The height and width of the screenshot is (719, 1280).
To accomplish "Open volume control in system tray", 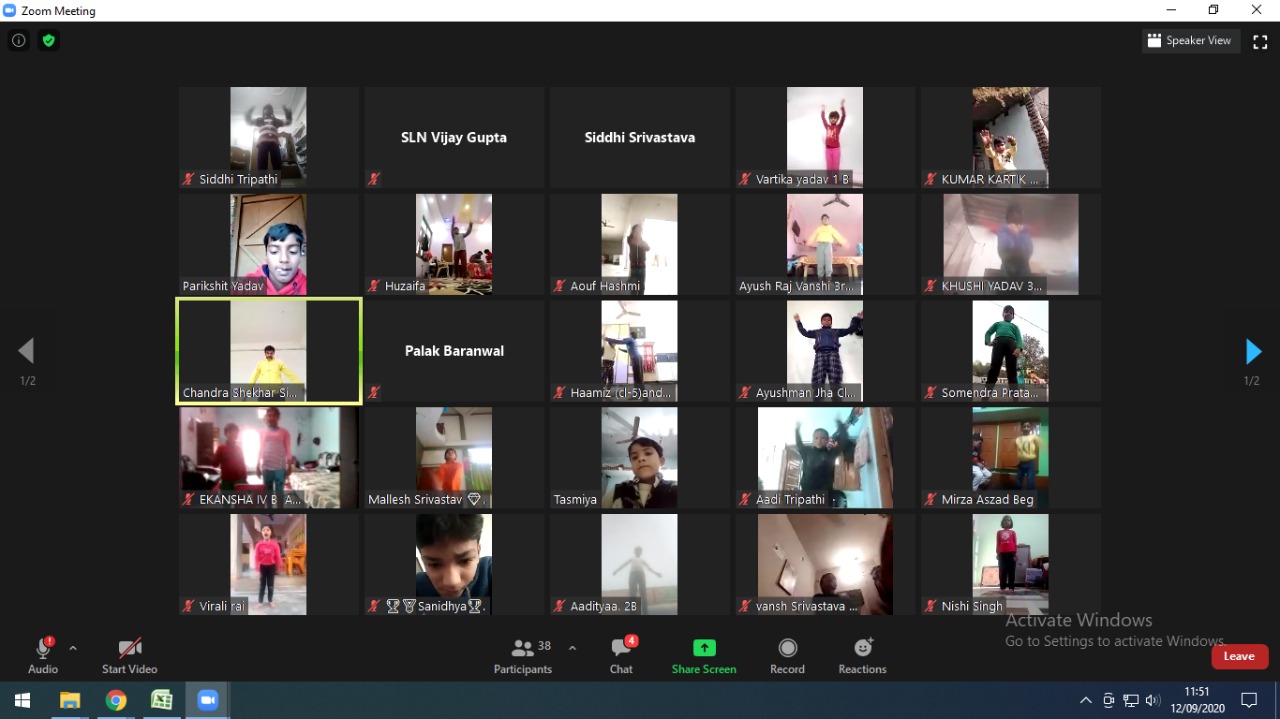I will (x=1153, y=700).
